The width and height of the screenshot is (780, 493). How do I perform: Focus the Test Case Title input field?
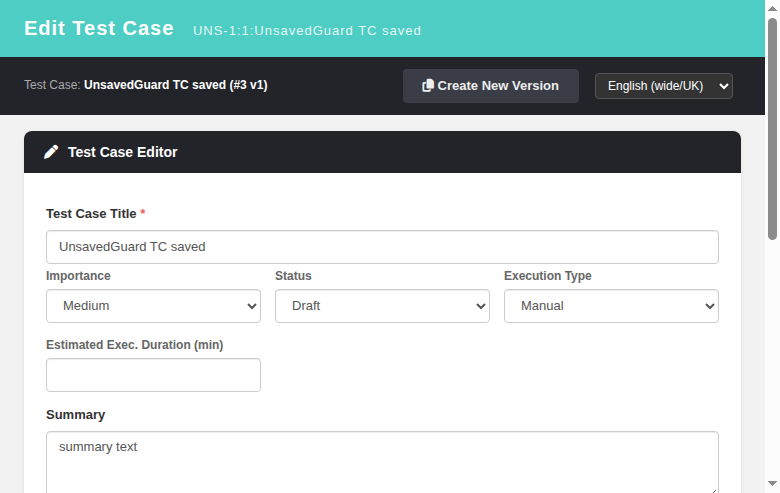(382, 247)
